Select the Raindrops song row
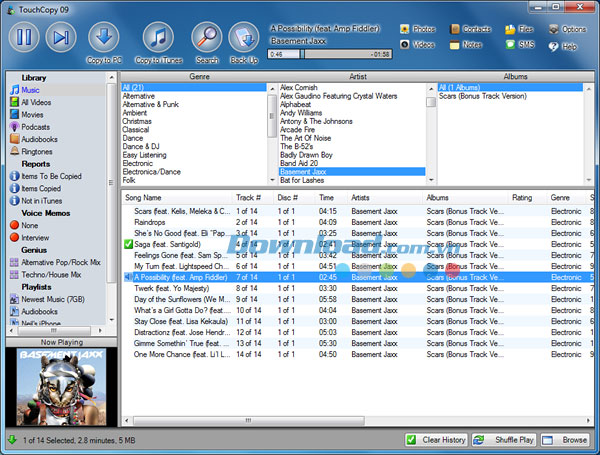This screenshot has height=455, width=600. 357,222
